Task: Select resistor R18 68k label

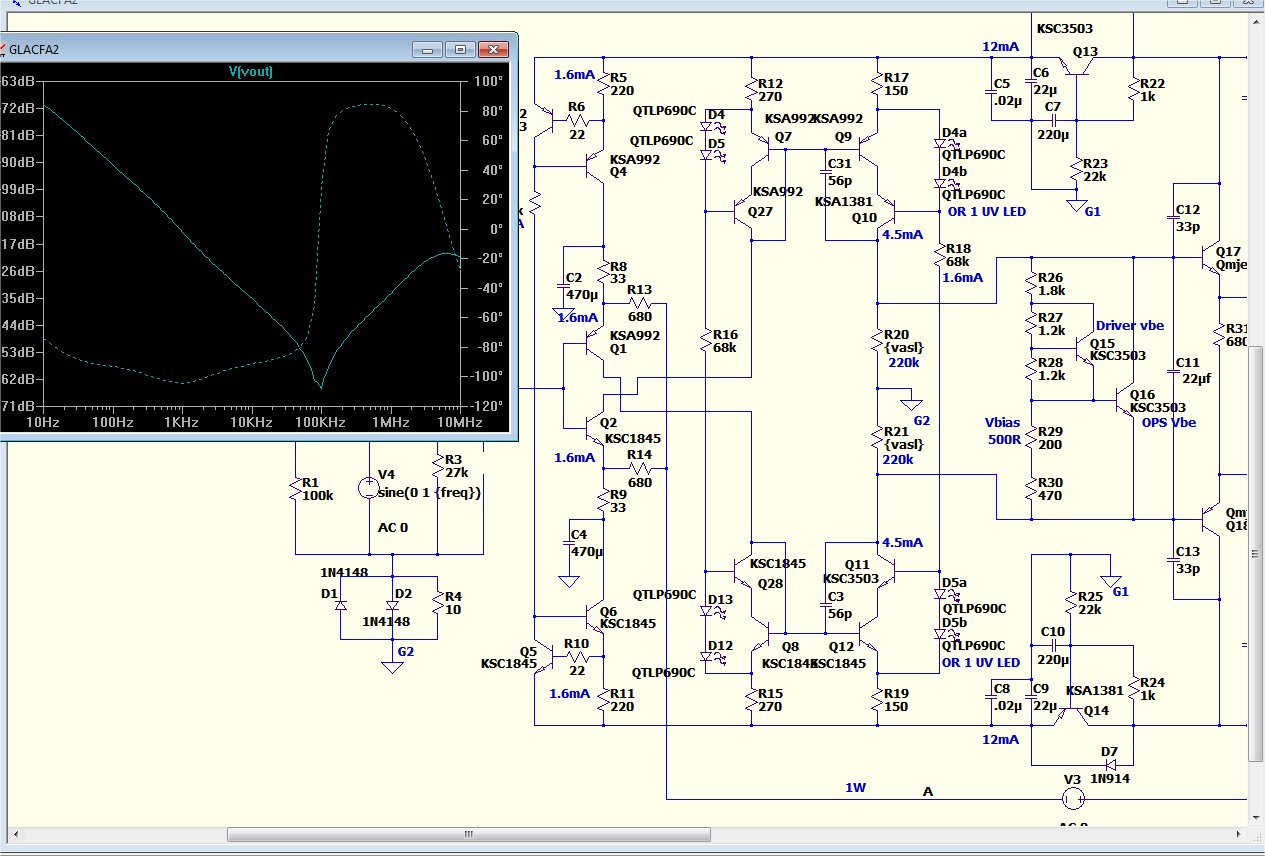Action: (x=957, y=256)
